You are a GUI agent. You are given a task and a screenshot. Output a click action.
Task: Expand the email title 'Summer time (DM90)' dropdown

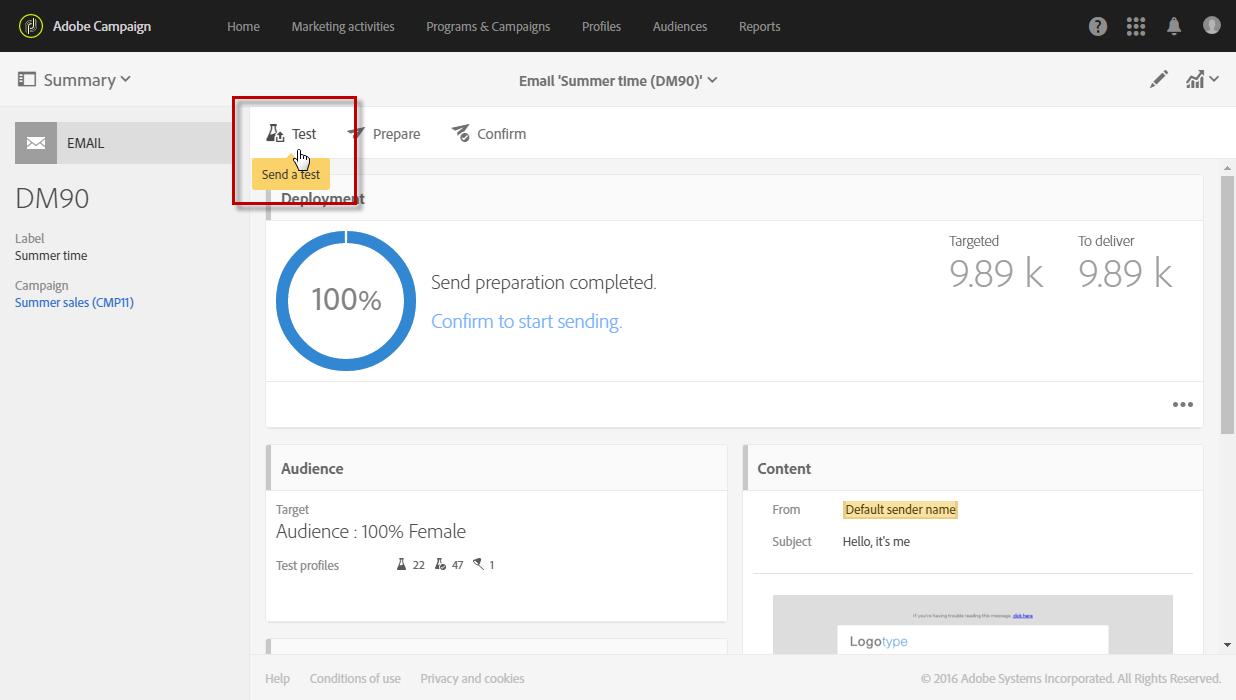click(618, 80)
